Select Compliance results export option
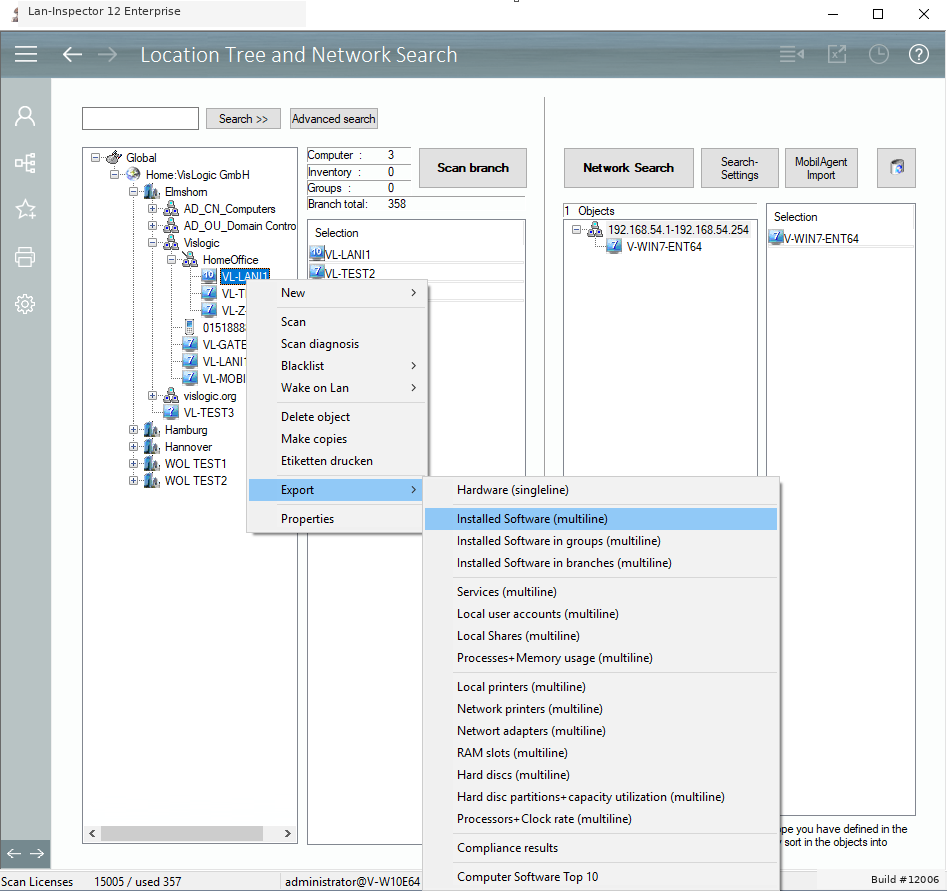 tap(601, 848)
